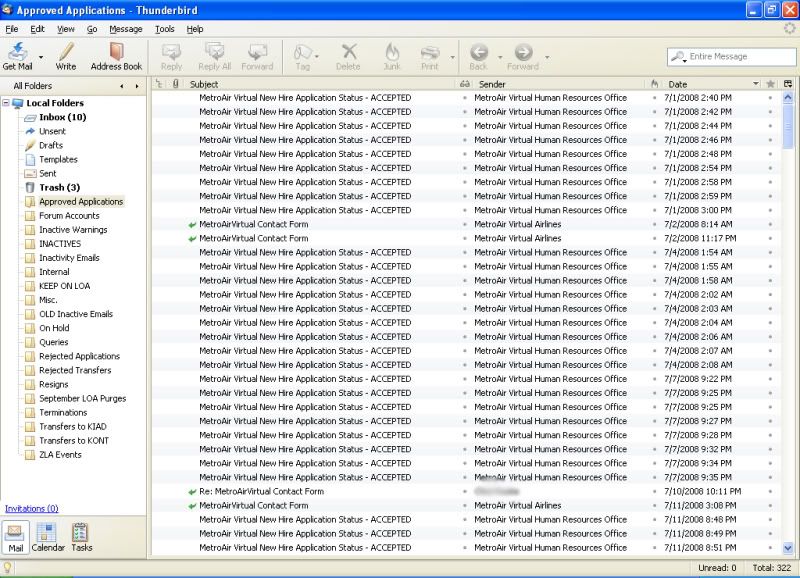Toggle thread view column header
Screen dimensions: 800x578
160,85
